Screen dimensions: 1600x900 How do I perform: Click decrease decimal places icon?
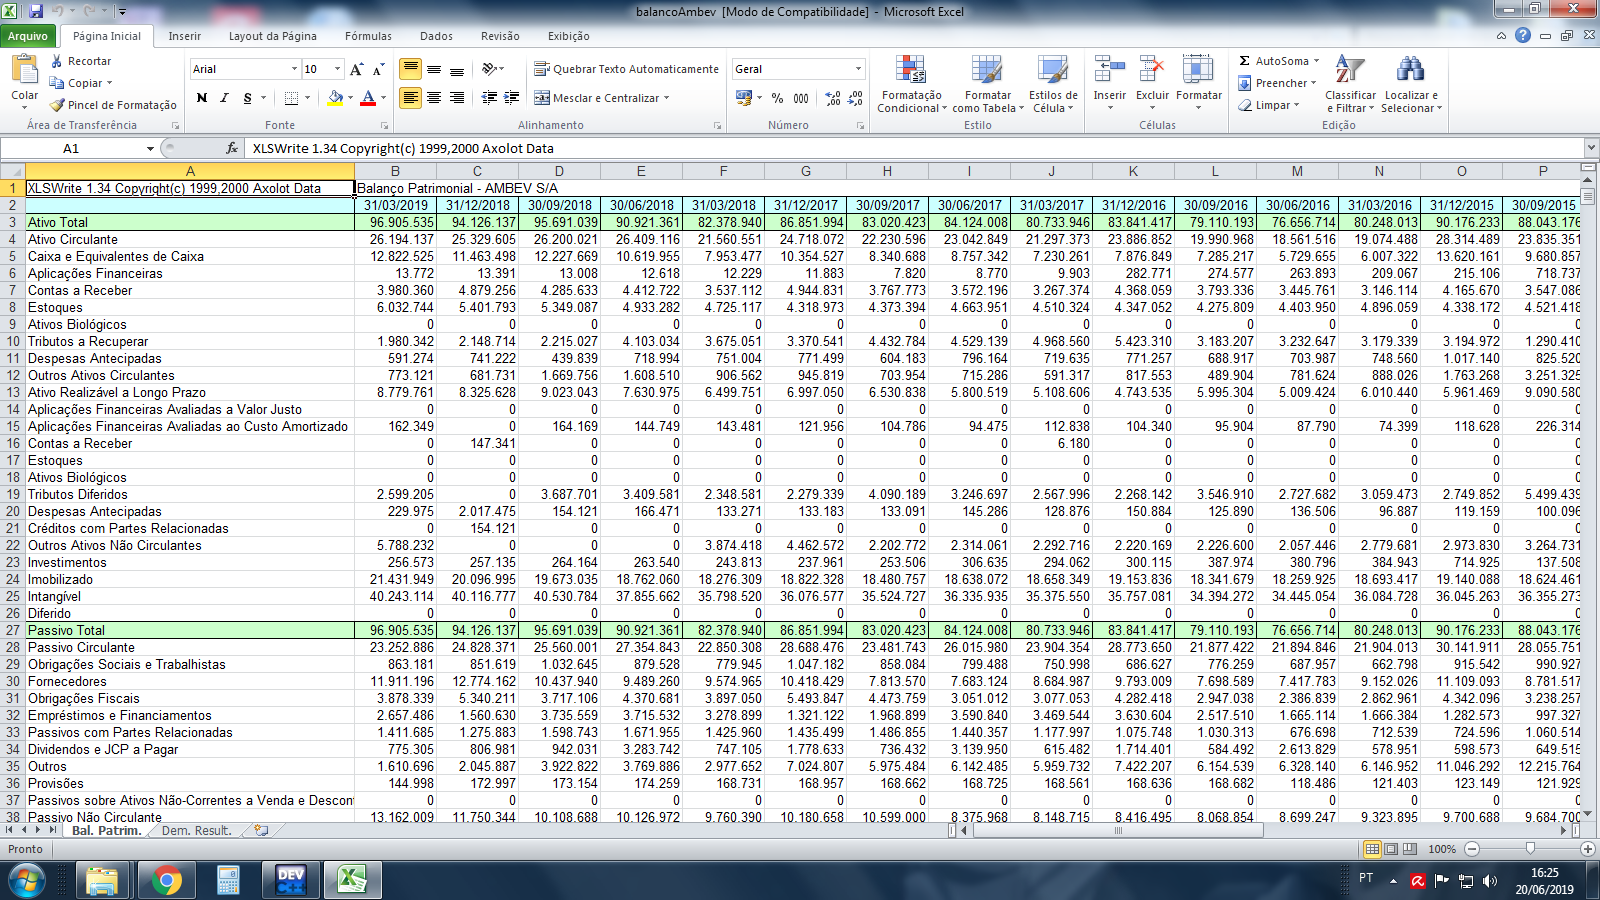tap(855, 98)
